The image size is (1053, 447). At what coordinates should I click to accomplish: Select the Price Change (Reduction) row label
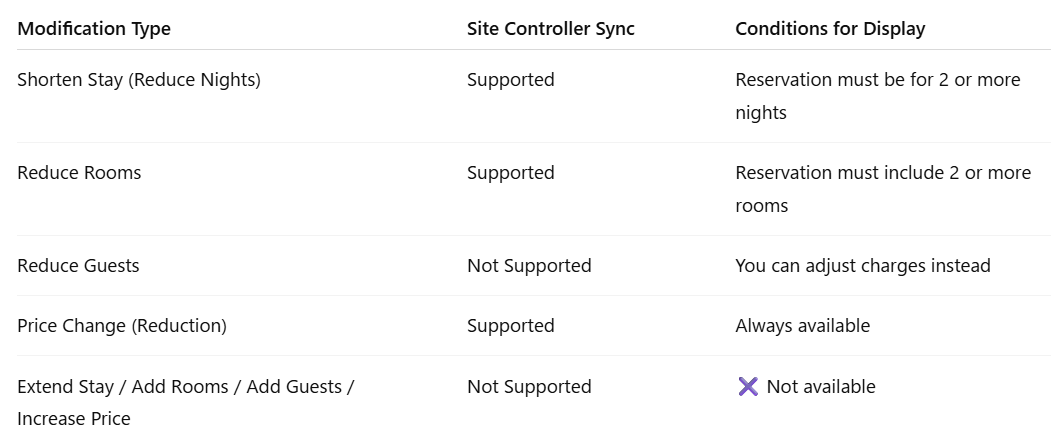pos(122,326)
